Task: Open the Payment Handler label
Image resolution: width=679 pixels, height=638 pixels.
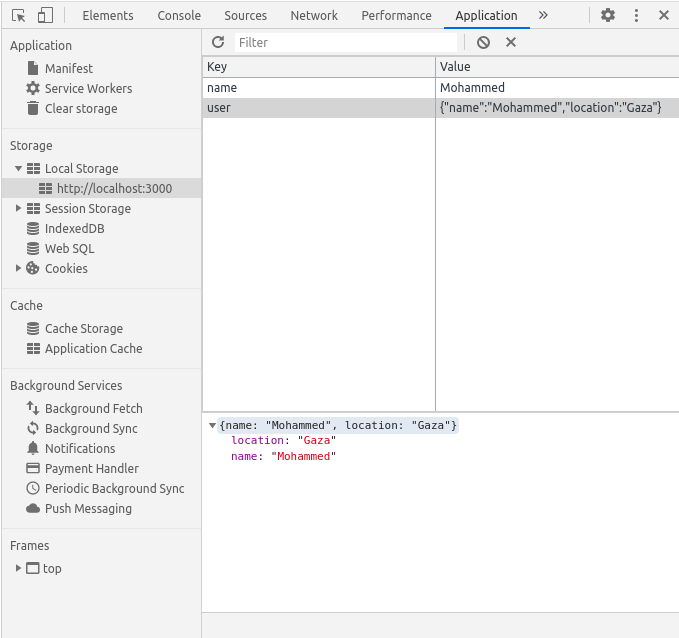Action: (x=92, y=469)
